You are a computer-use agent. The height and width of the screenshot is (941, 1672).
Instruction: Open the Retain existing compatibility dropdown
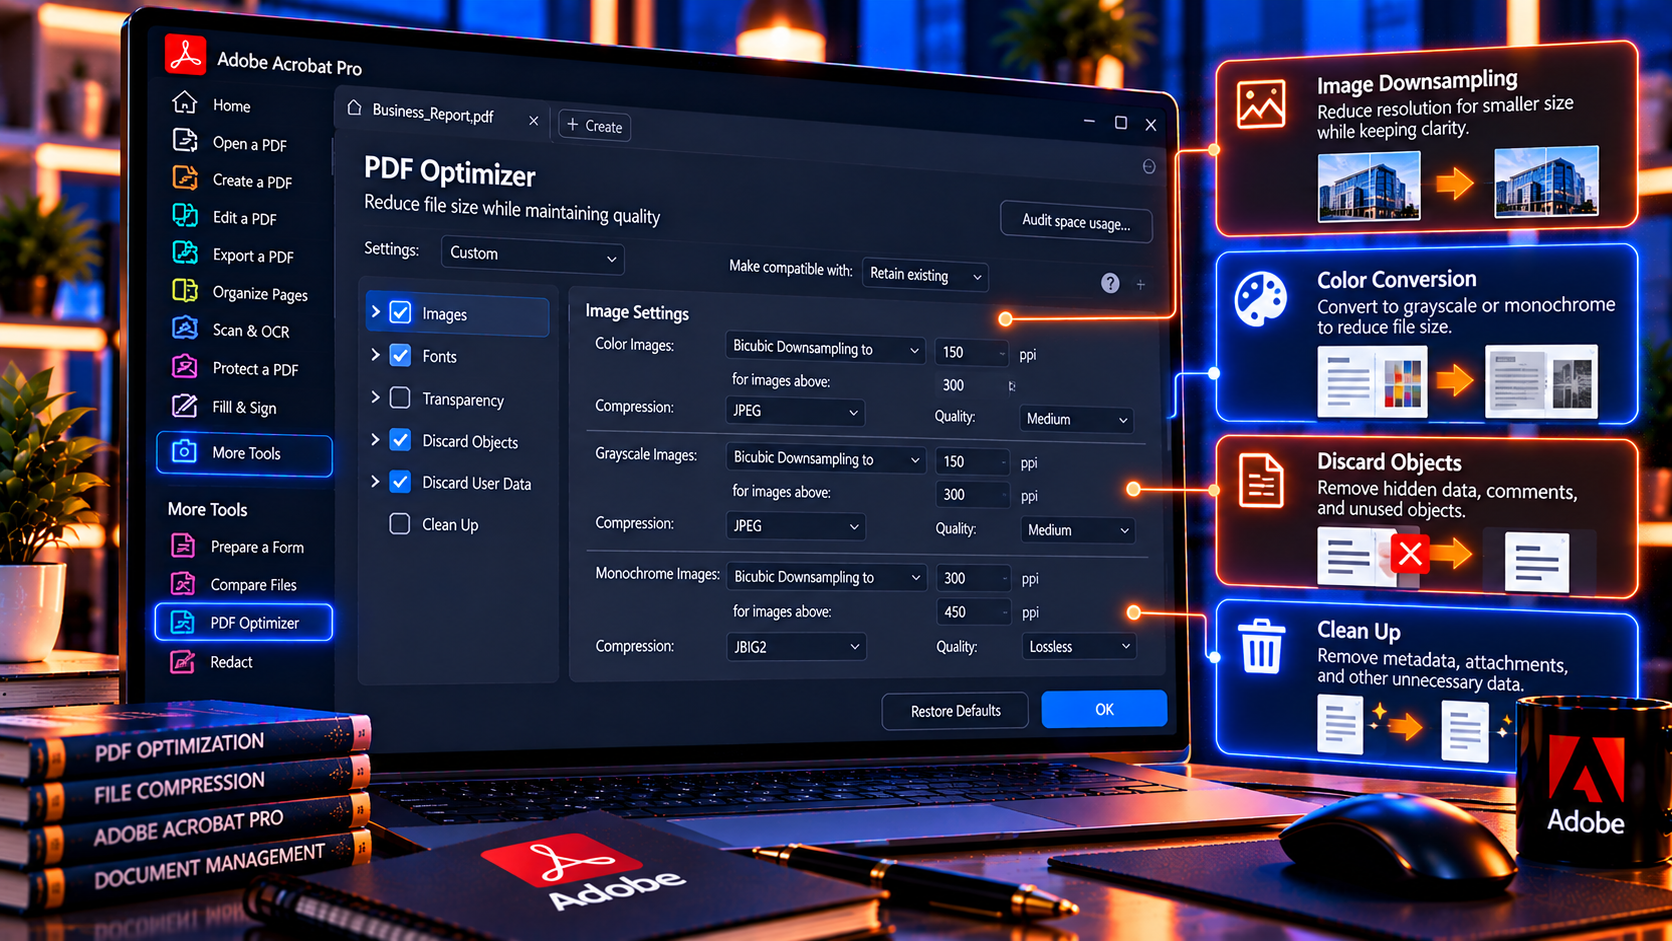coord(925,275)
